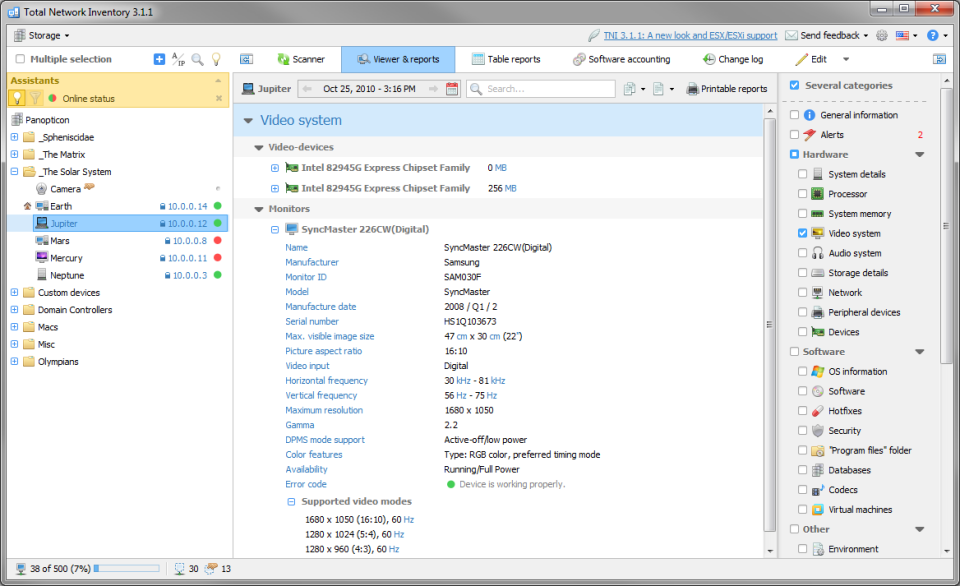Viewport: 960px width, 586px height.
Task: Click the calendar snapshot date icon
Action: coord(452,89)
